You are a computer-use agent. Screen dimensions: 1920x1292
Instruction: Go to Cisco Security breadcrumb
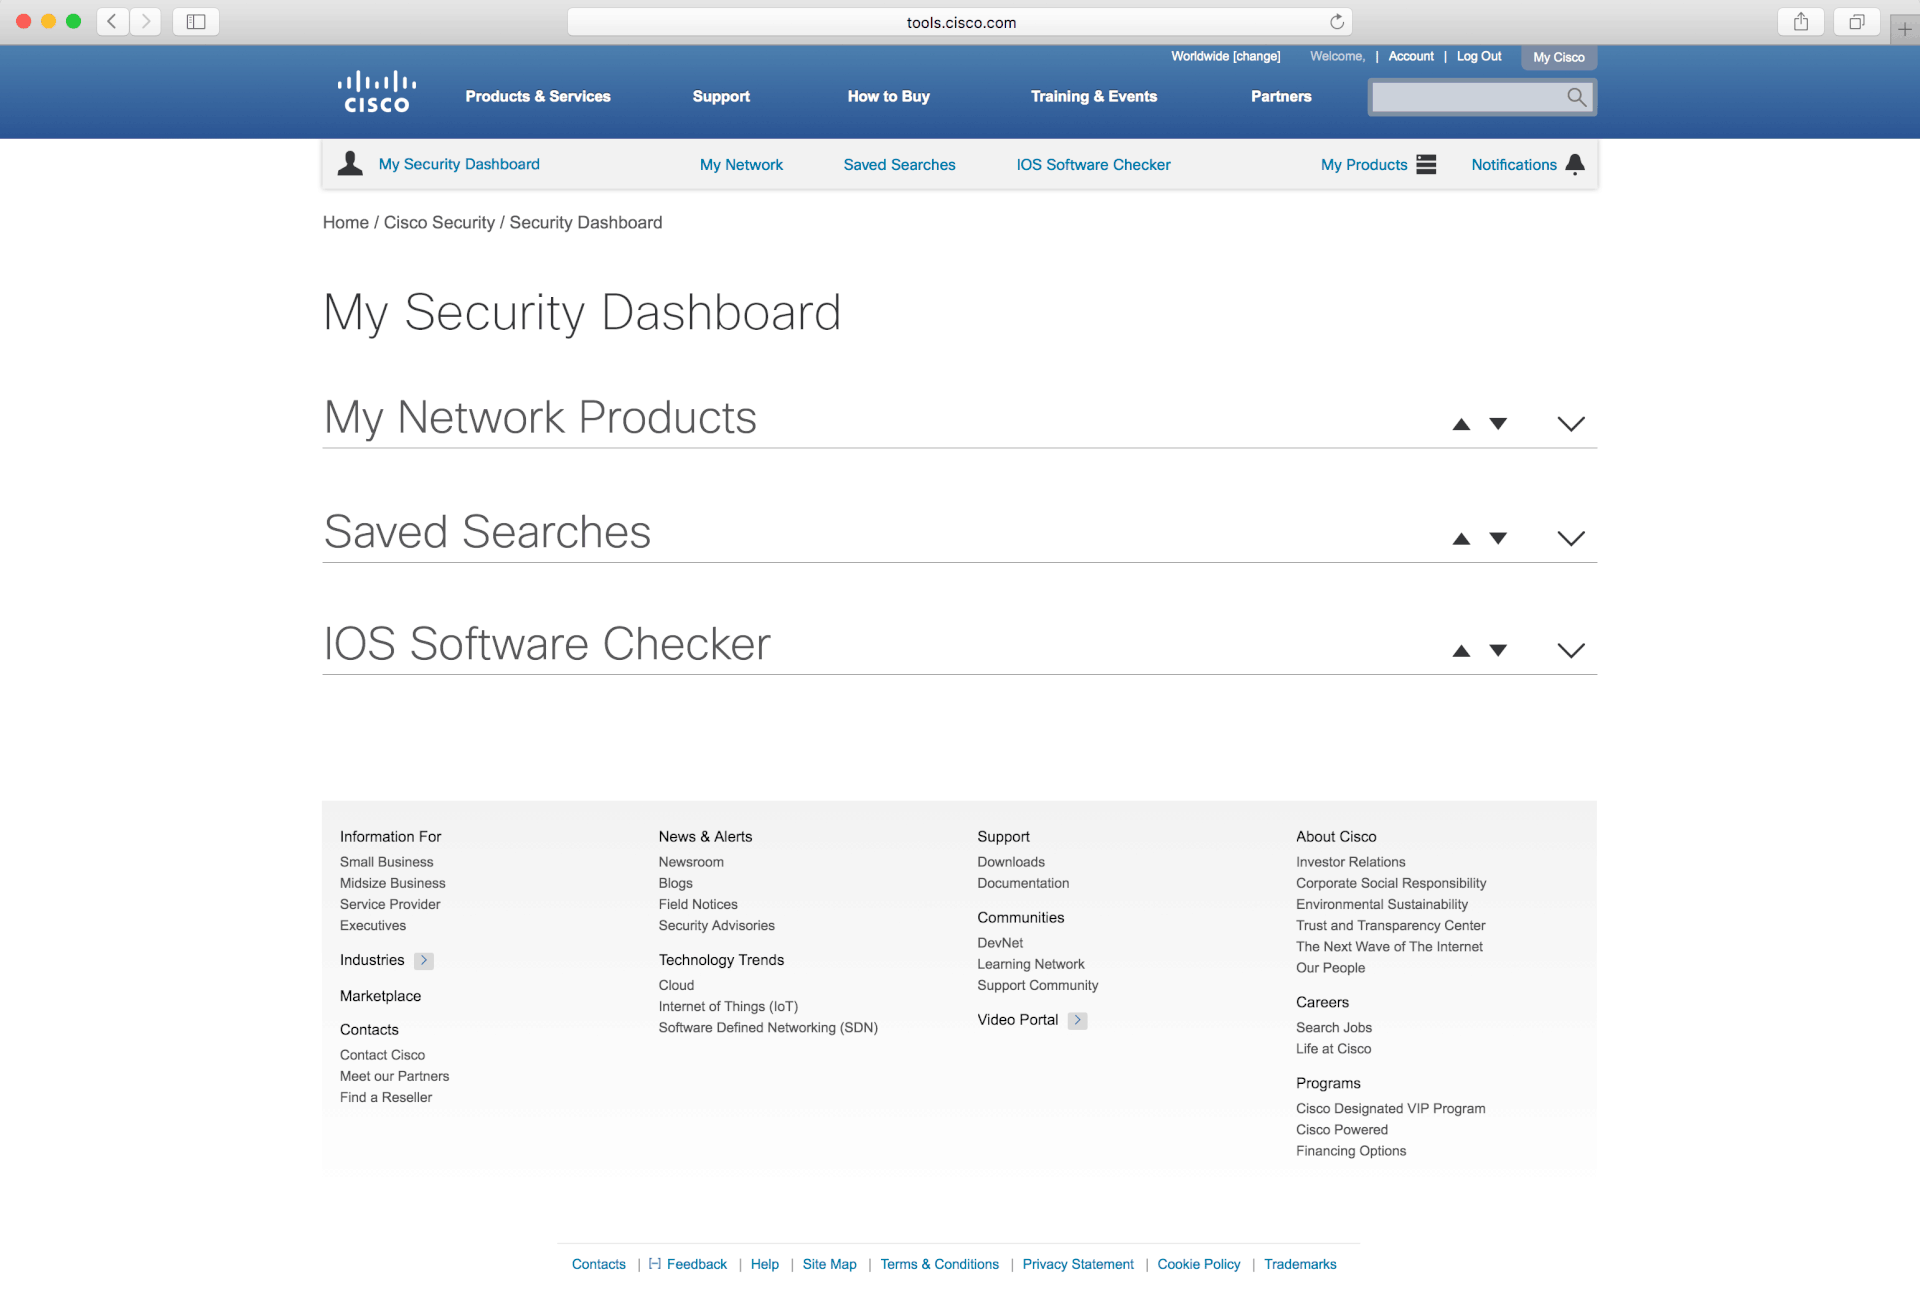tap(439, 223)
